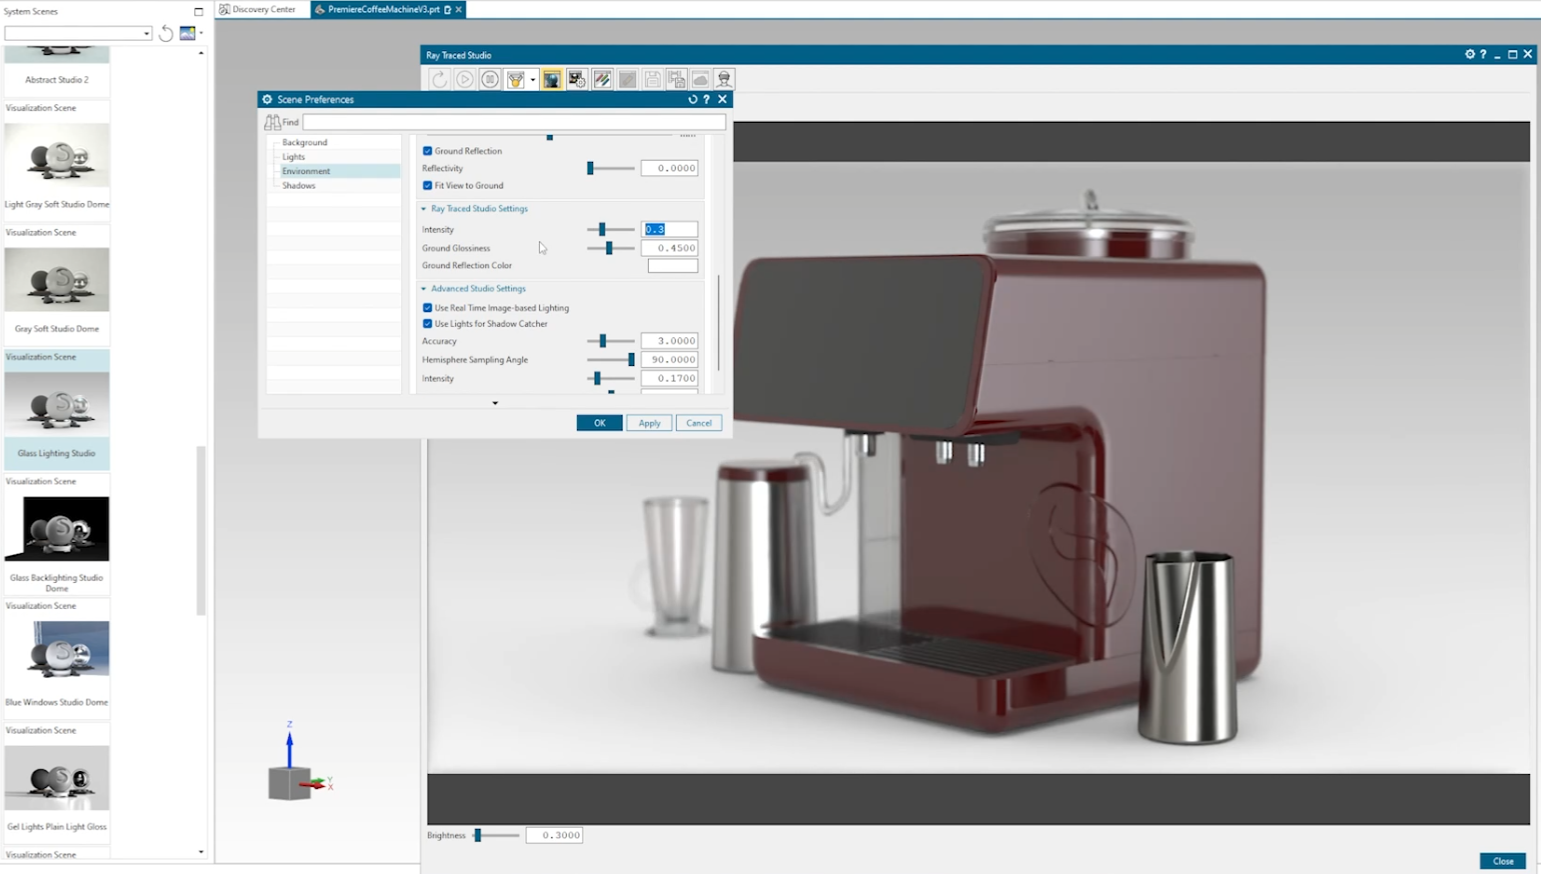The image size is (1541, 874).
Task: Click the VR headset toolbar icon
Action: (724, 79)
